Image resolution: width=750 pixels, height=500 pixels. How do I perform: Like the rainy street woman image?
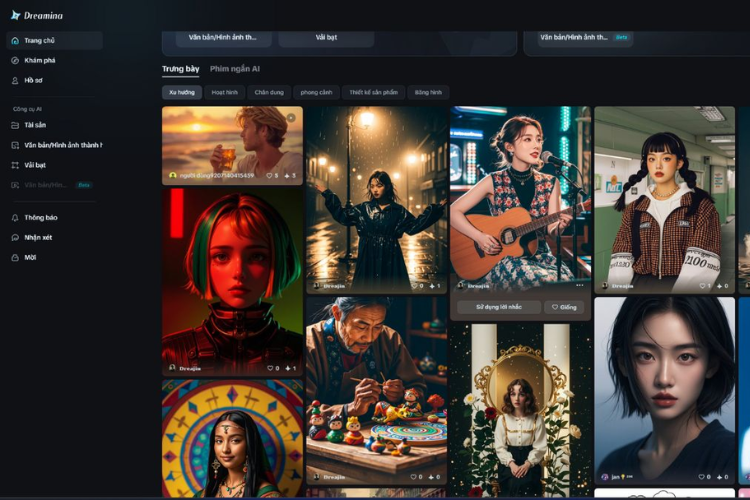click(x=417, y=286)
